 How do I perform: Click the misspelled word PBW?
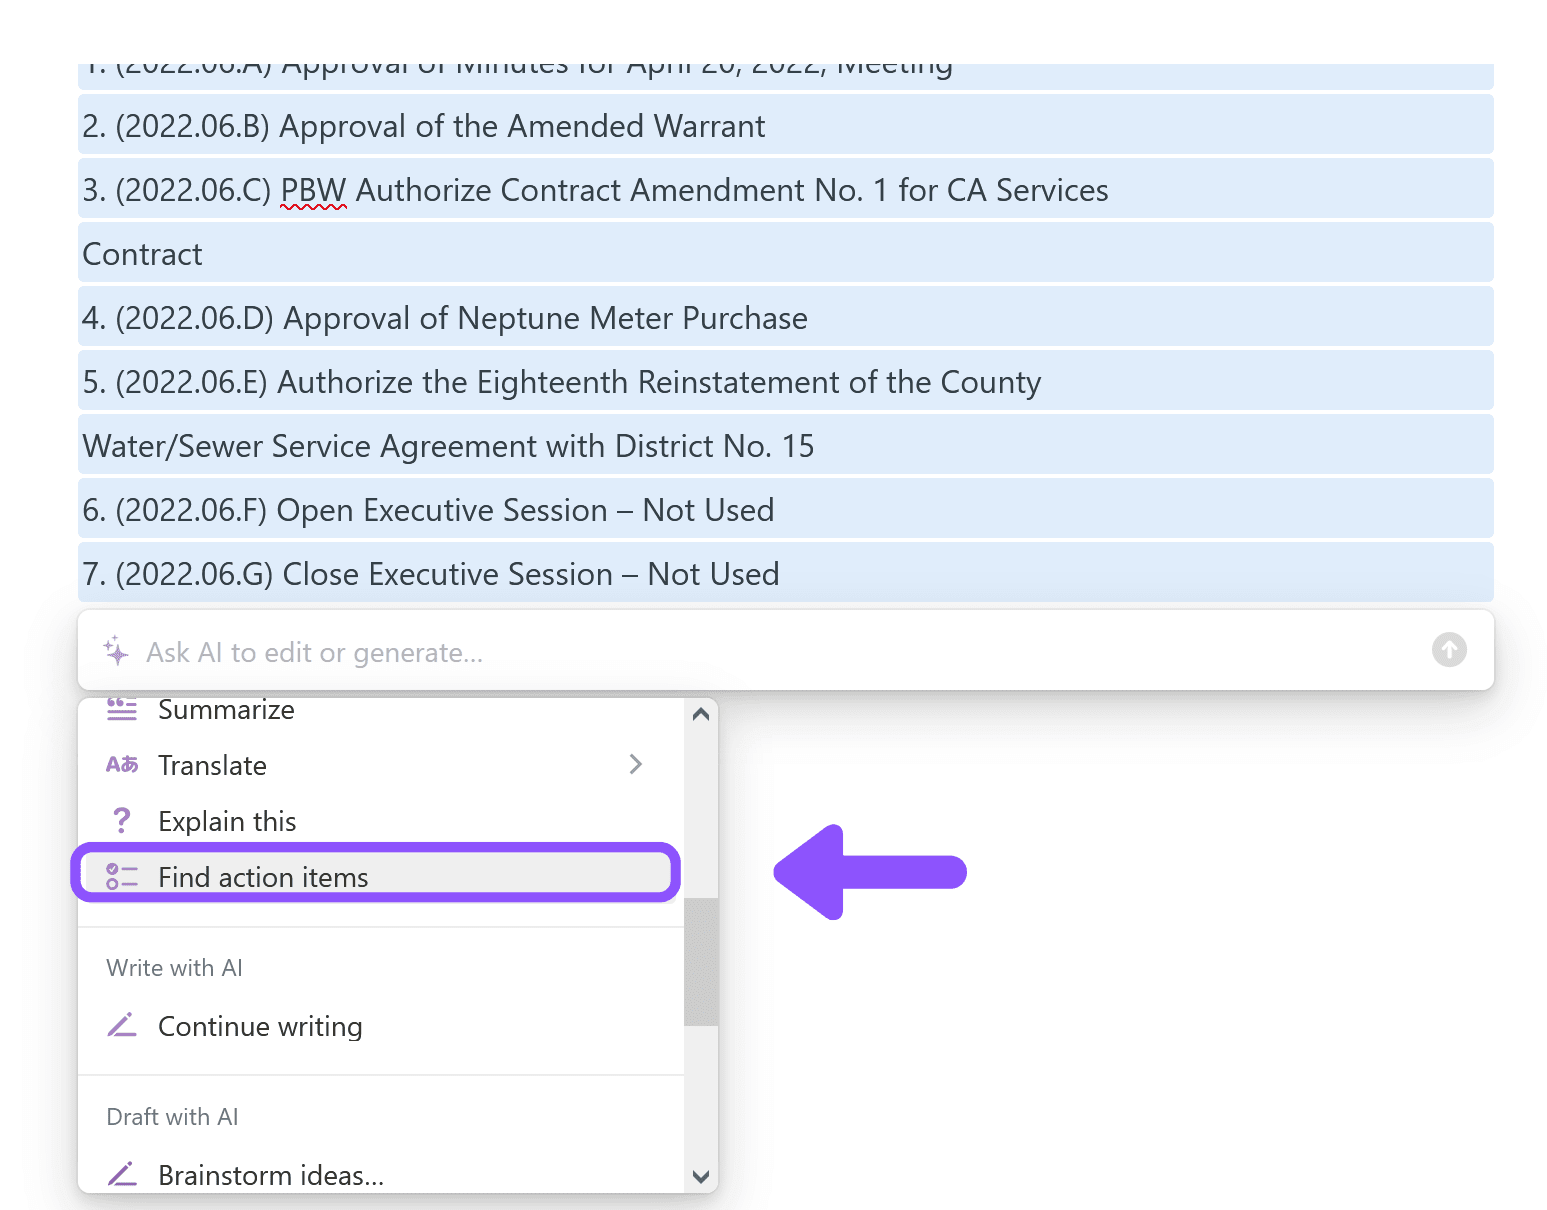(x=313, y=190)
